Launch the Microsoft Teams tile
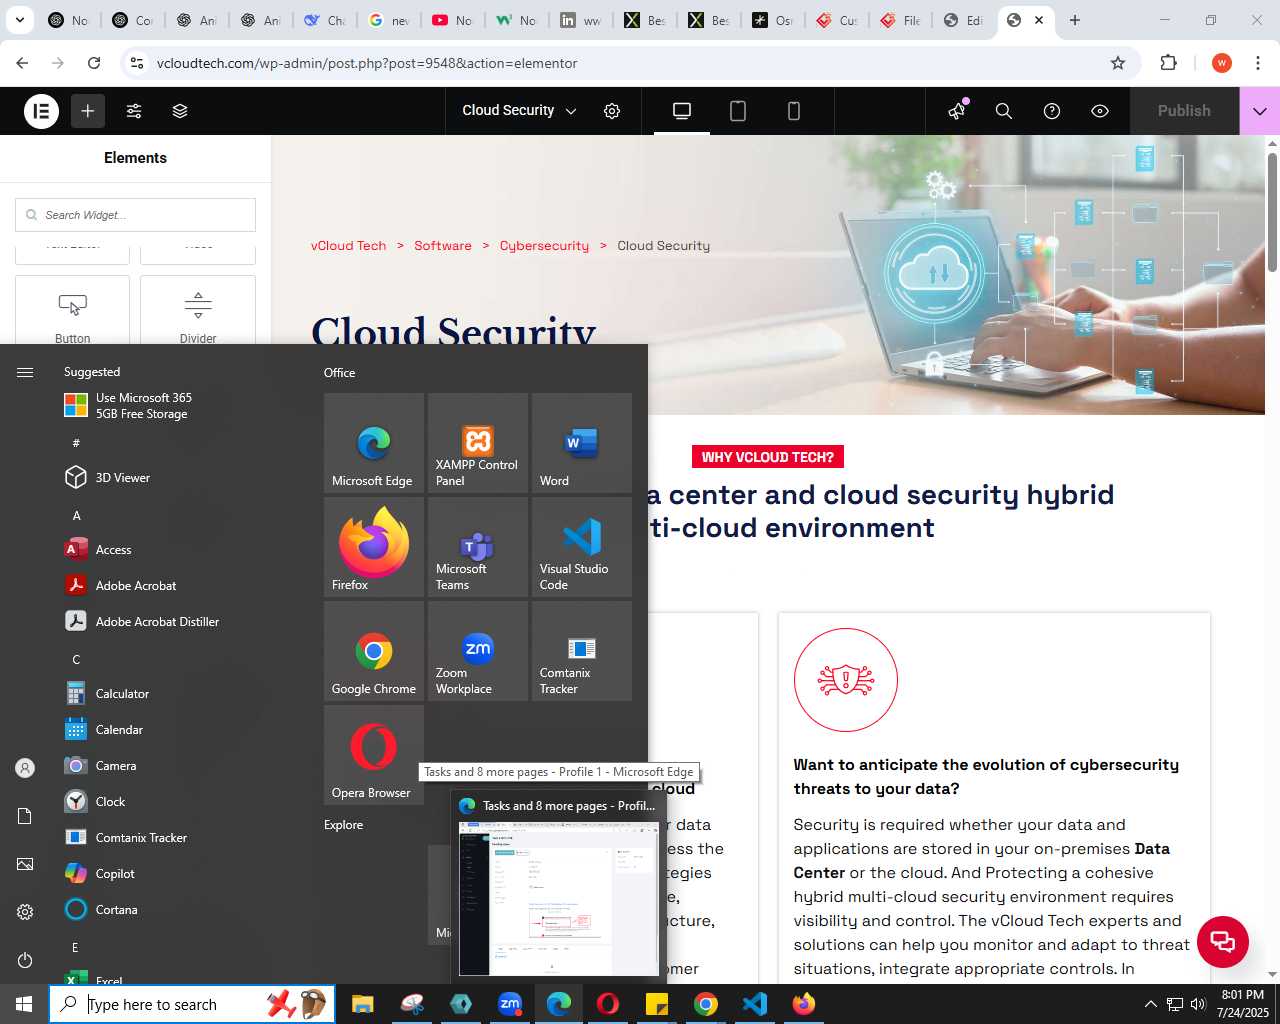Image resolution: width=1280 pixels, height=1024 pixels. click(x=478, y=547)
